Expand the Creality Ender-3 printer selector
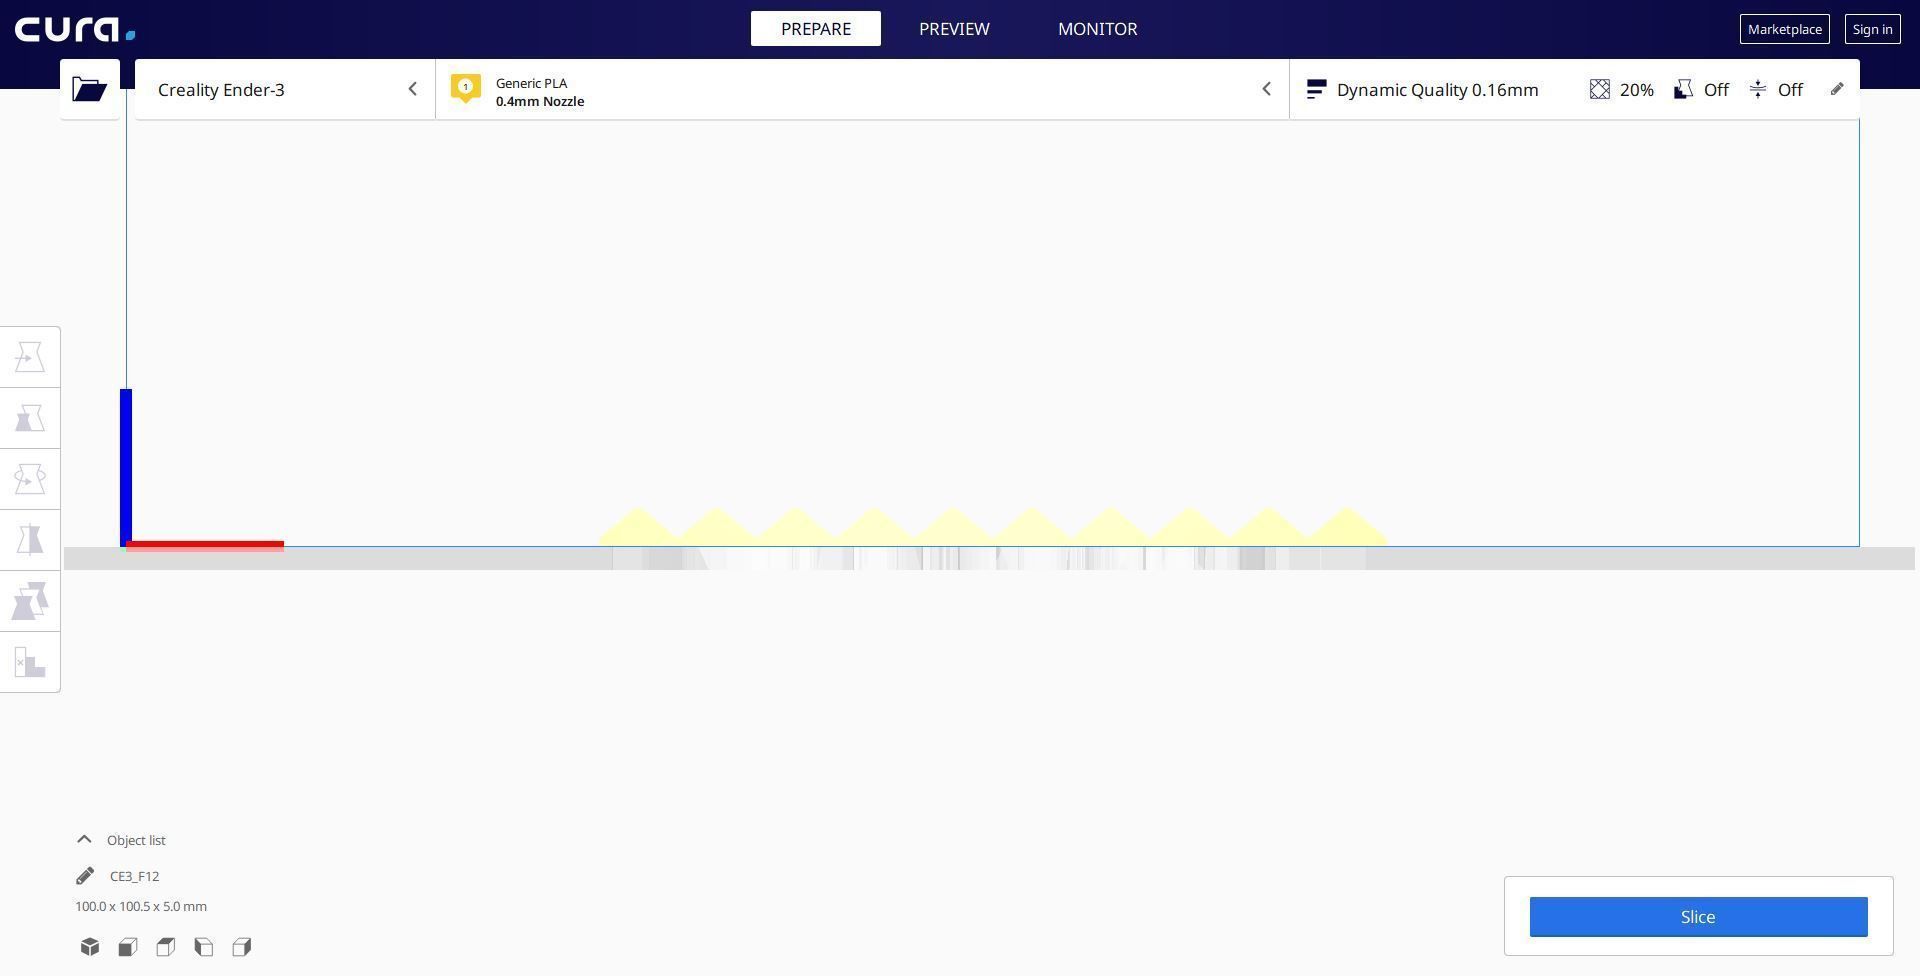 [x=285, y=89]
